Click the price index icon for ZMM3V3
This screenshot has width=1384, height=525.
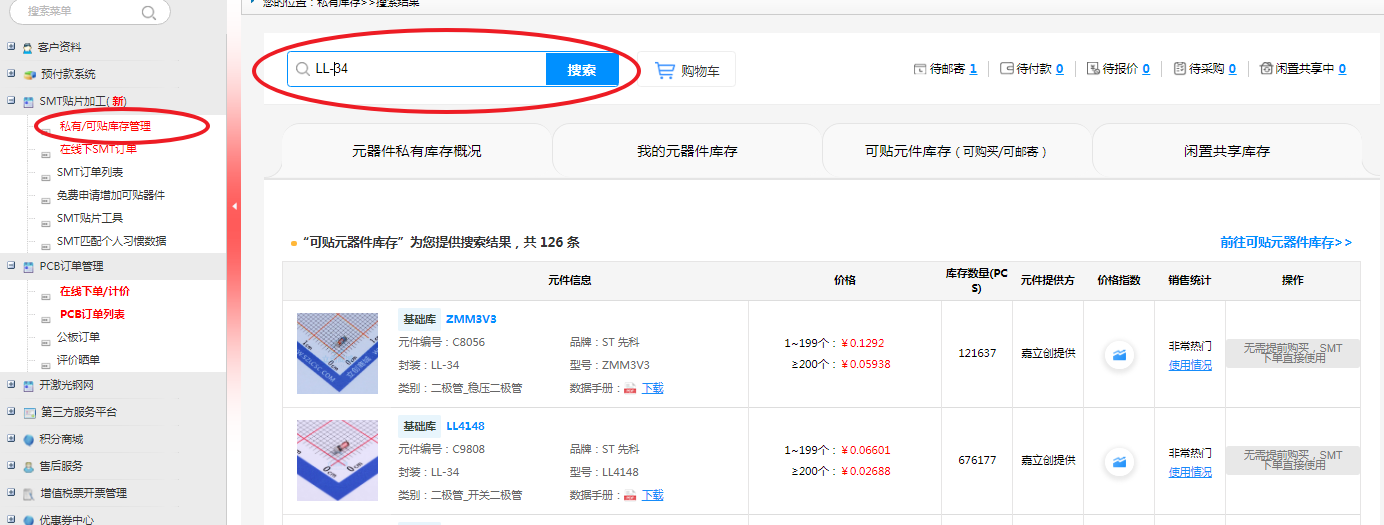tap(1119, 354)
